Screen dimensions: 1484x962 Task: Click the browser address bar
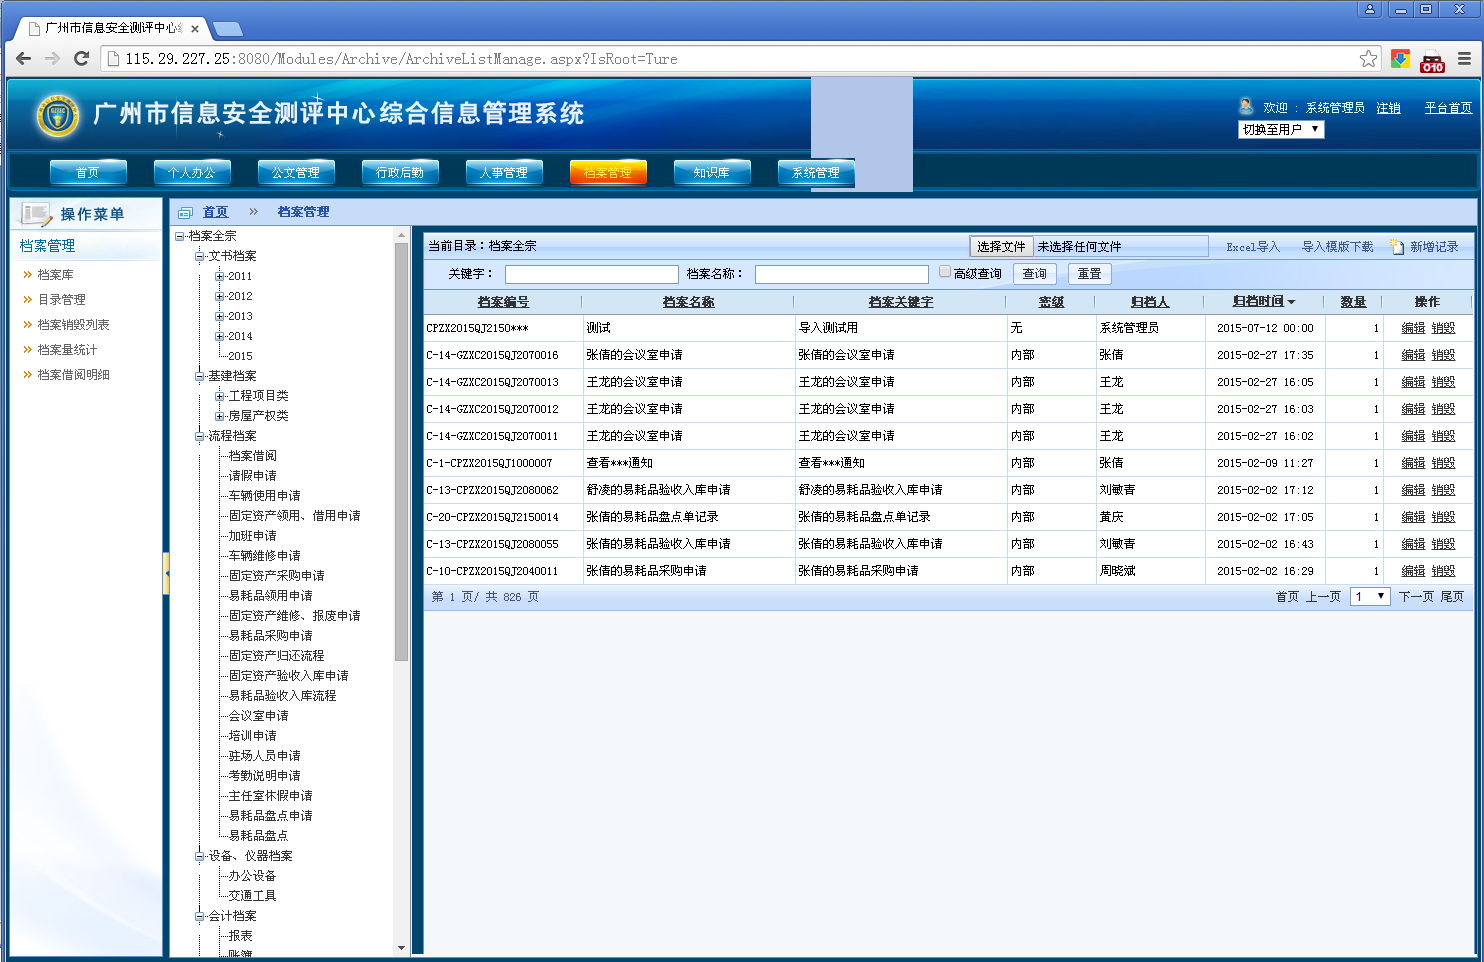tap(738, 59)
